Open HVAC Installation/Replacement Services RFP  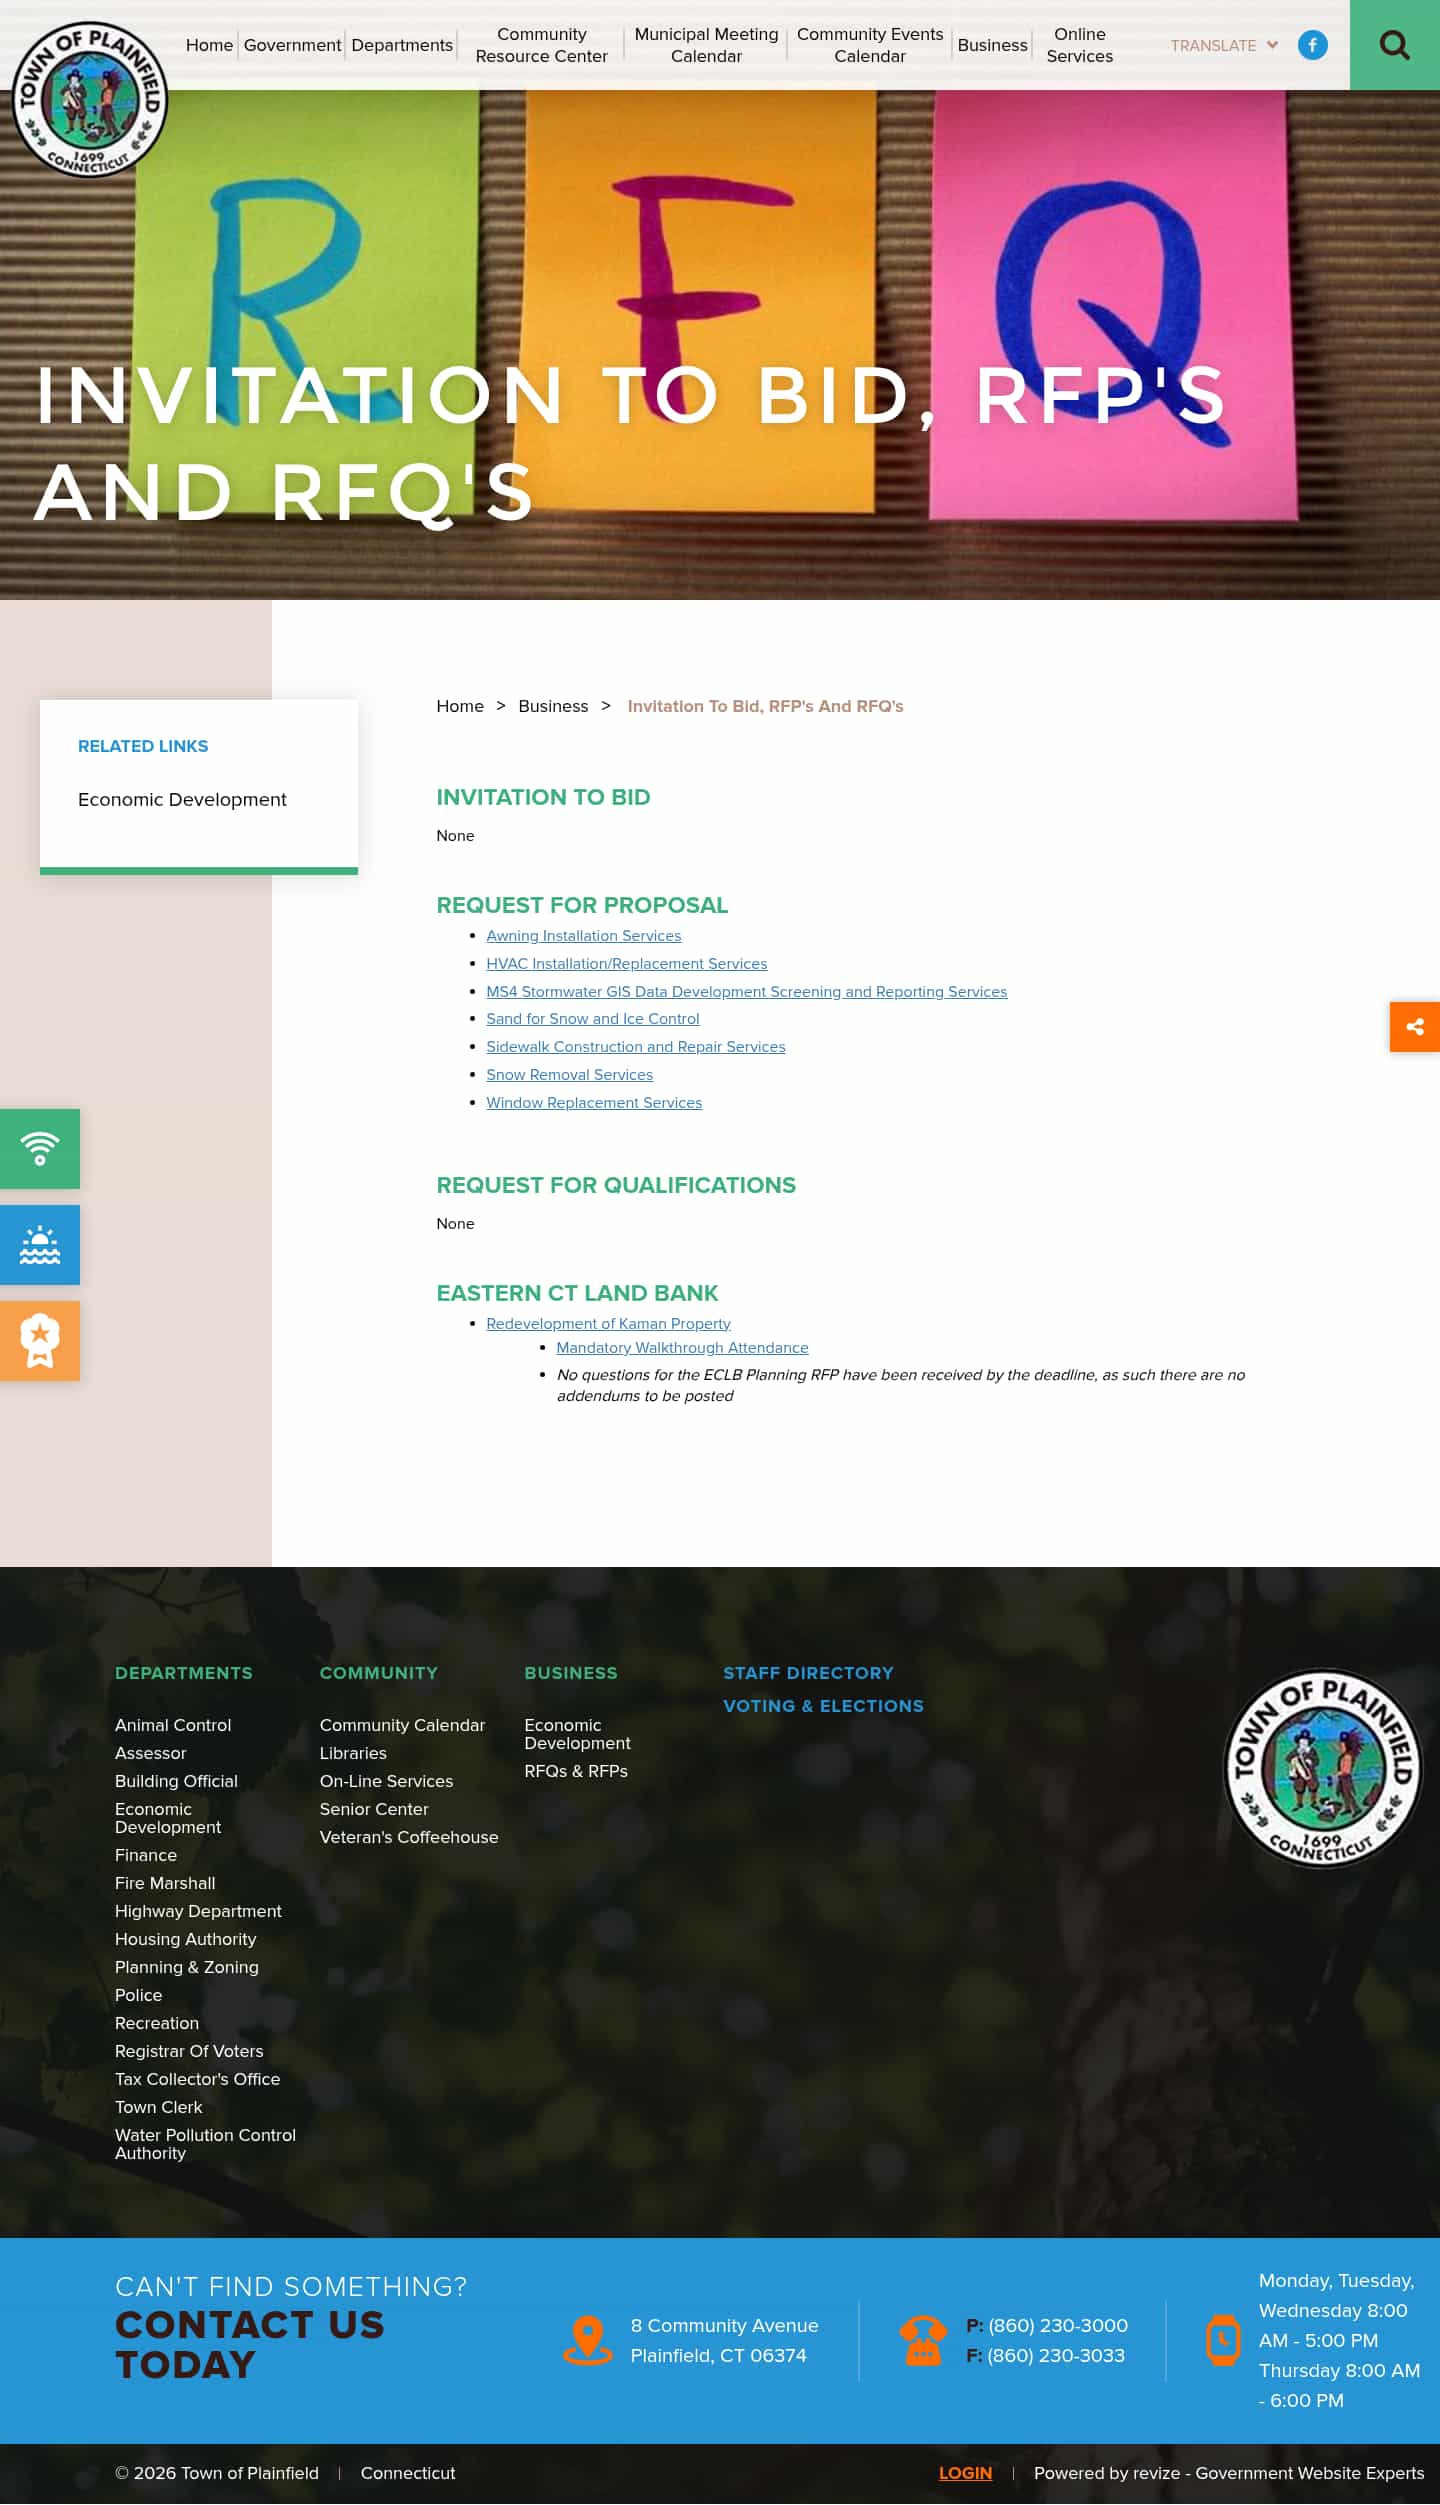click(x=626, y=964)
